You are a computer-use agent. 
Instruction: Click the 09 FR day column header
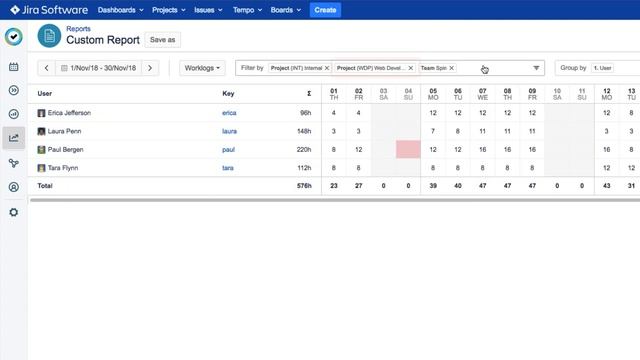(x=532, y=94)
